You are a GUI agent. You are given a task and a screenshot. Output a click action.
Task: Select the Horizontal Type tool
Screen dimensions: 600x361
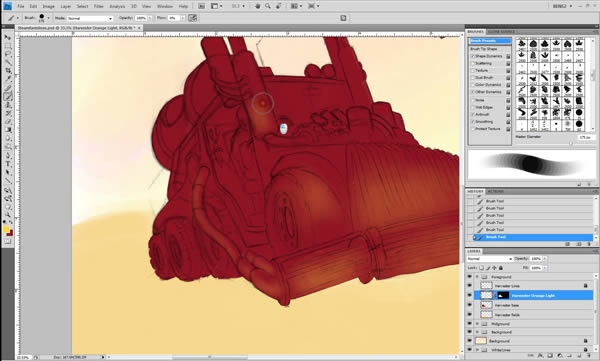tap(7, 164)
